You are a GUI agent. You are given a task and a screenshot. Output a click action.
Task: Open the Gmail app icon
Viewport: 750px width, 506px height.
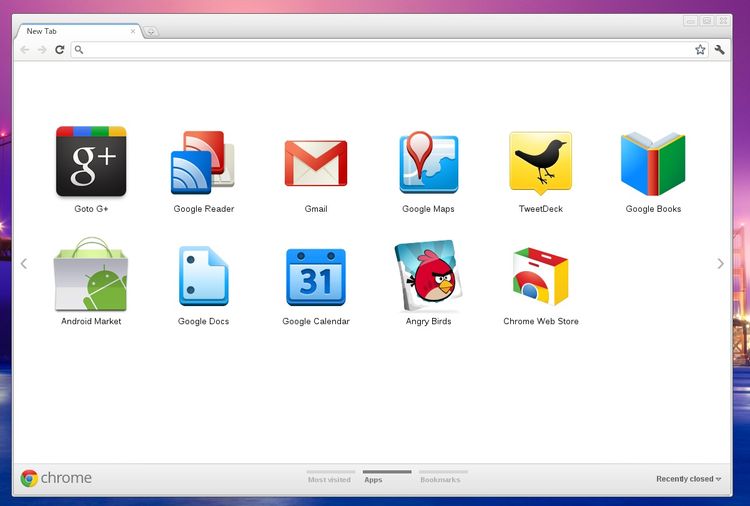[x=316, y=163]
